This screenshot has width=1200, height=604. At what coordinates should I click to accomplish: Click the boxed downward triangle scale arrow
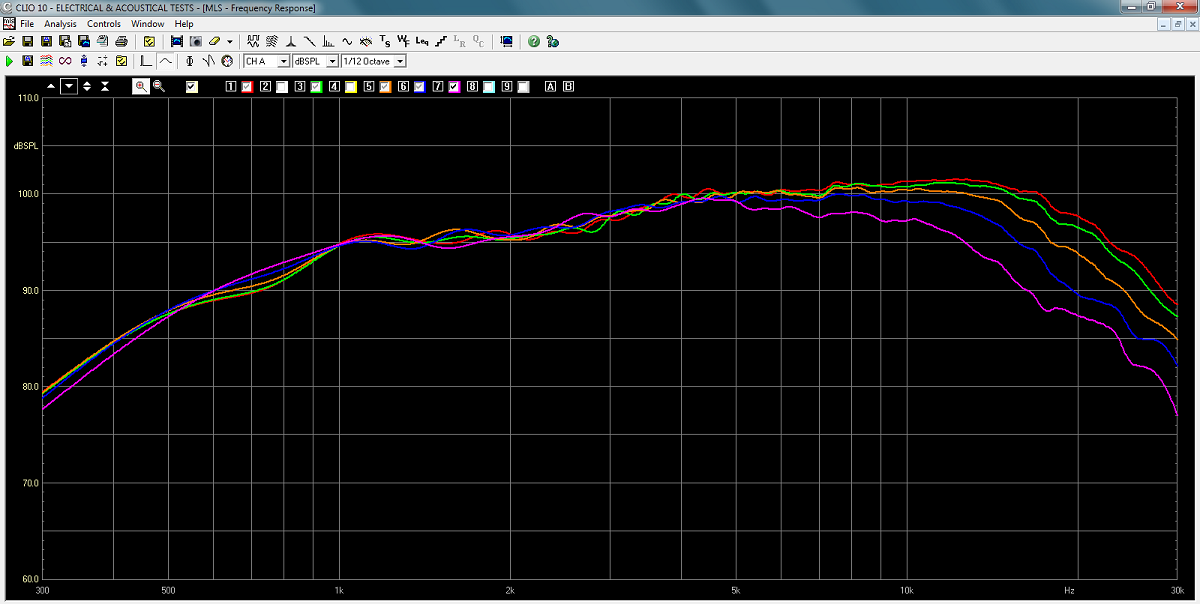69,86
